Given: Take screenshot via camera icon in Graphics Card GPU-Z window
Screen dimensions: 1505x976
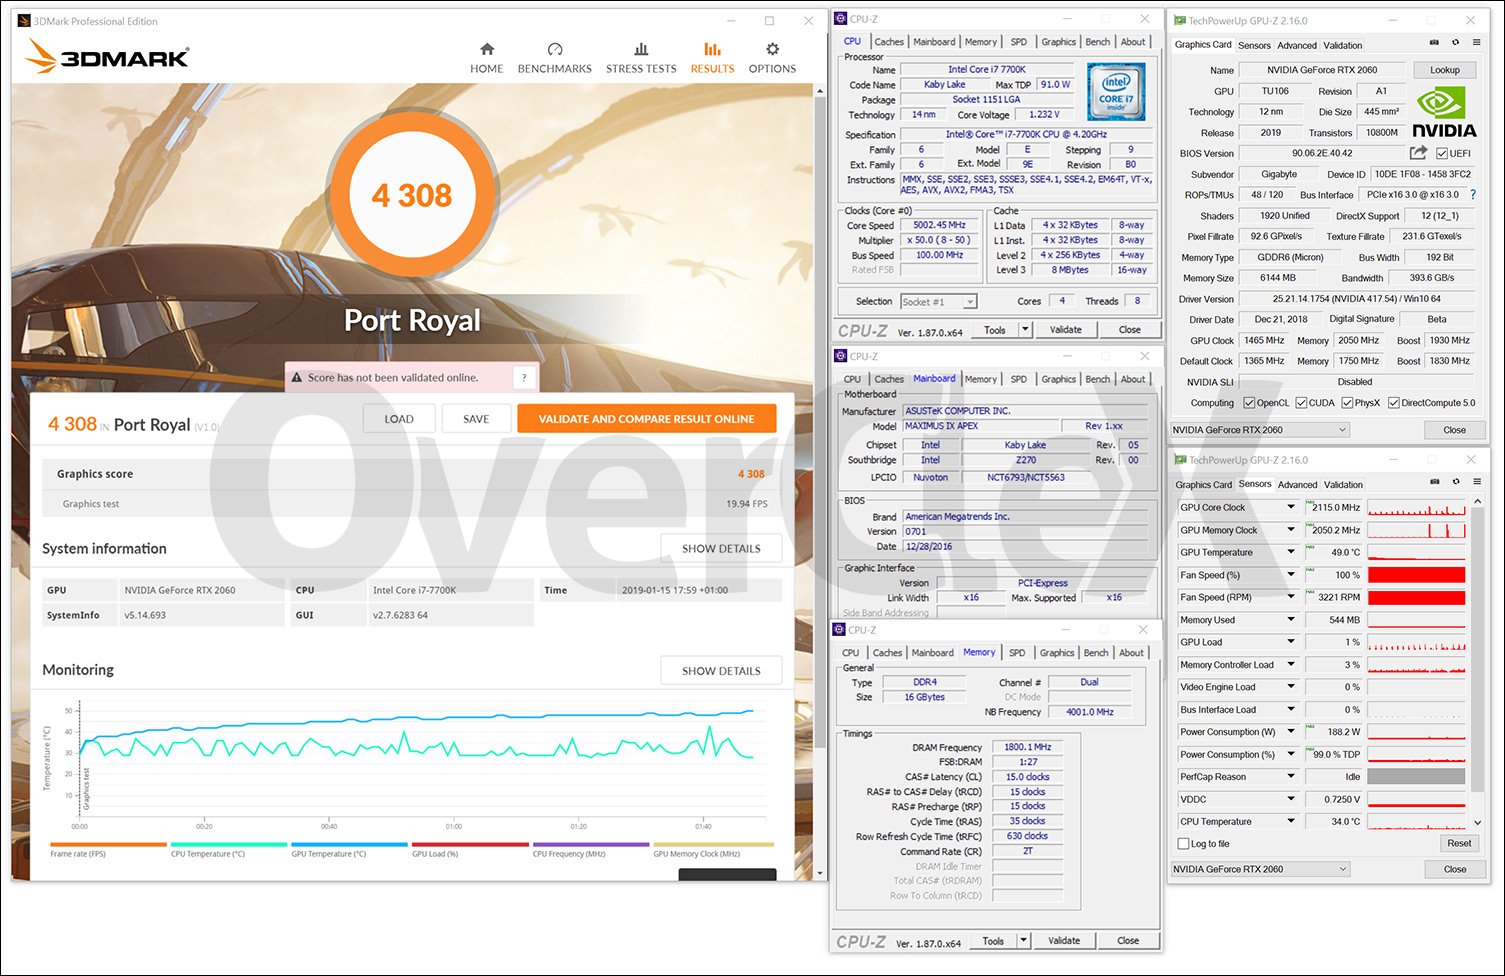Looking at the screenshot, I should tap(1434, 43).
